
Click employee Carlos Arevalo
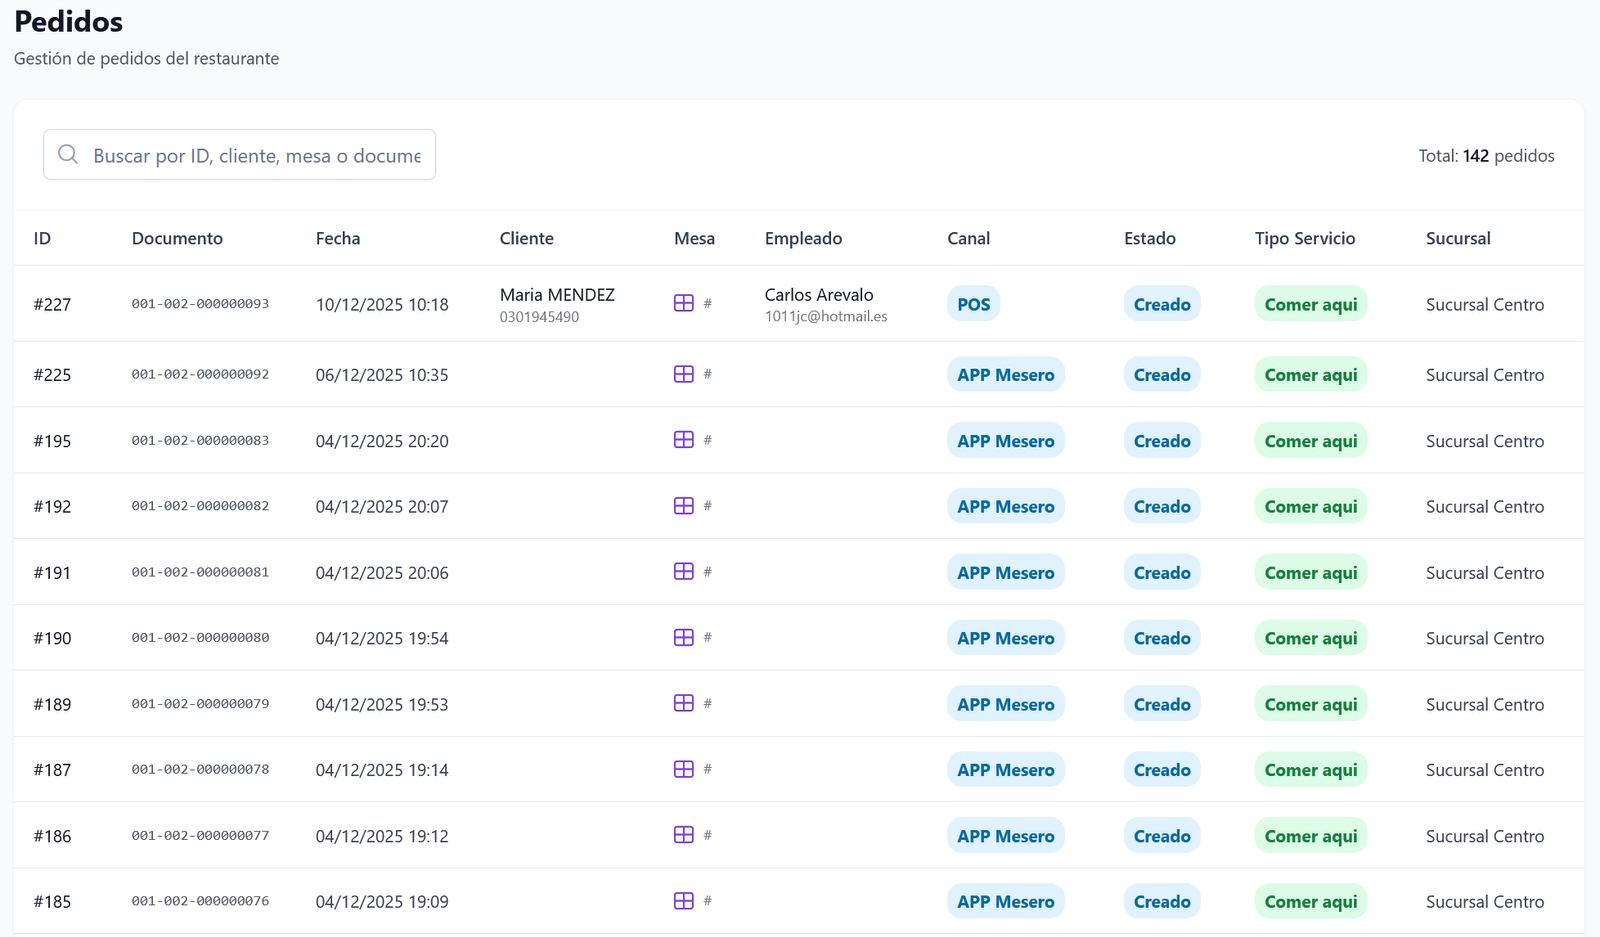819,295
